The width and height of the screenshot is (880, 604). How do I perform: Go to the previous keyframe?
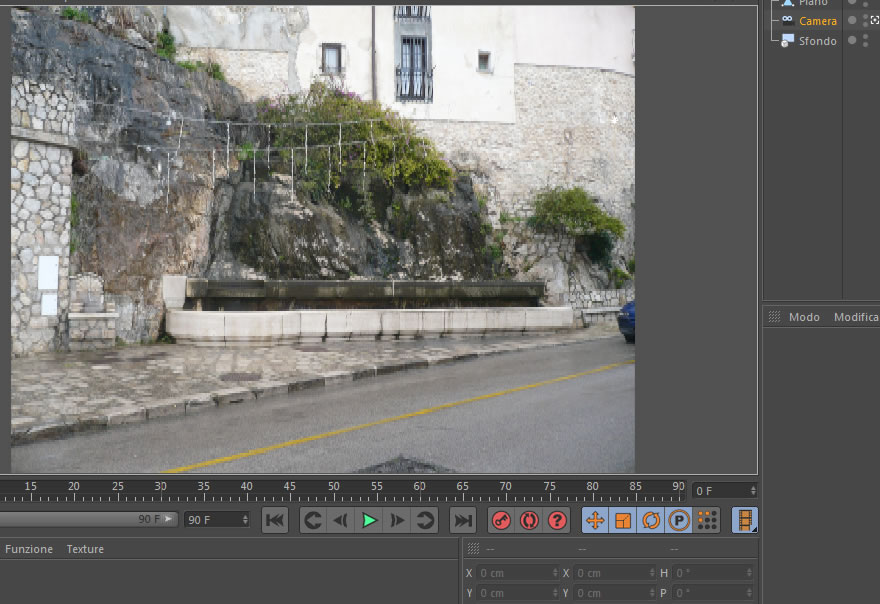pos(313,520)
